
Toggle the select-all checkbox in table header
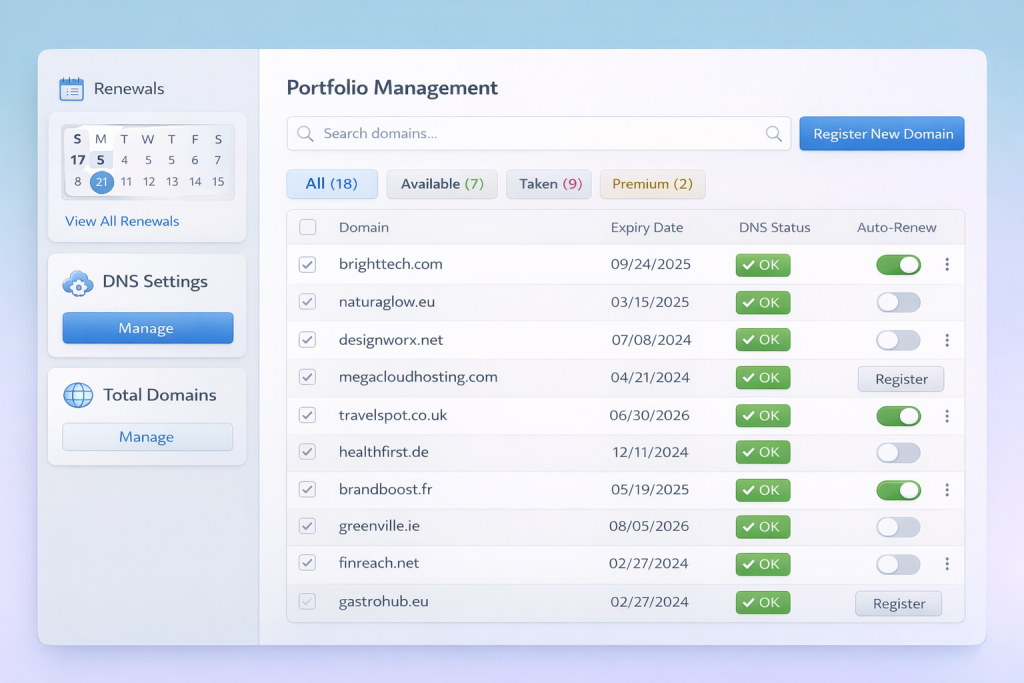[308, 227]
